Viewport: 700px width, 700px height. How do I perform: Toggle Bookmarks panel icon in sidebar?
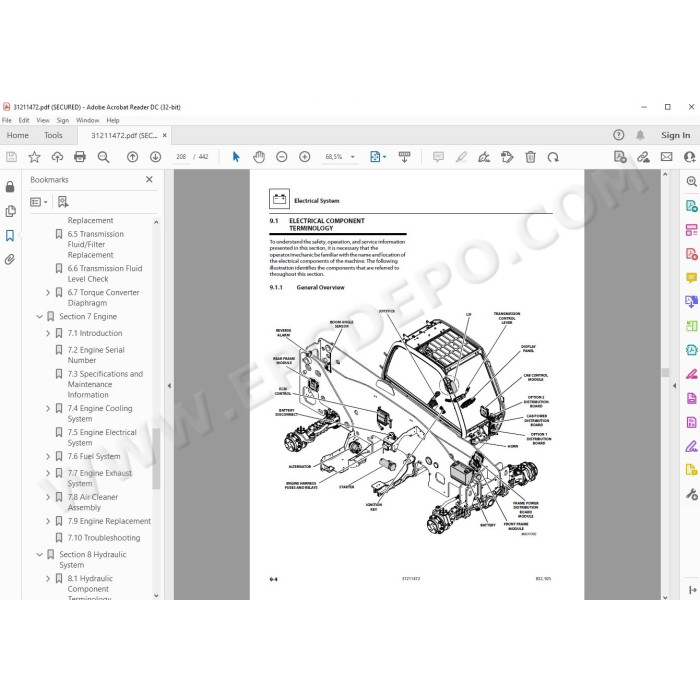pyautogui.click(x=10, y=235)
